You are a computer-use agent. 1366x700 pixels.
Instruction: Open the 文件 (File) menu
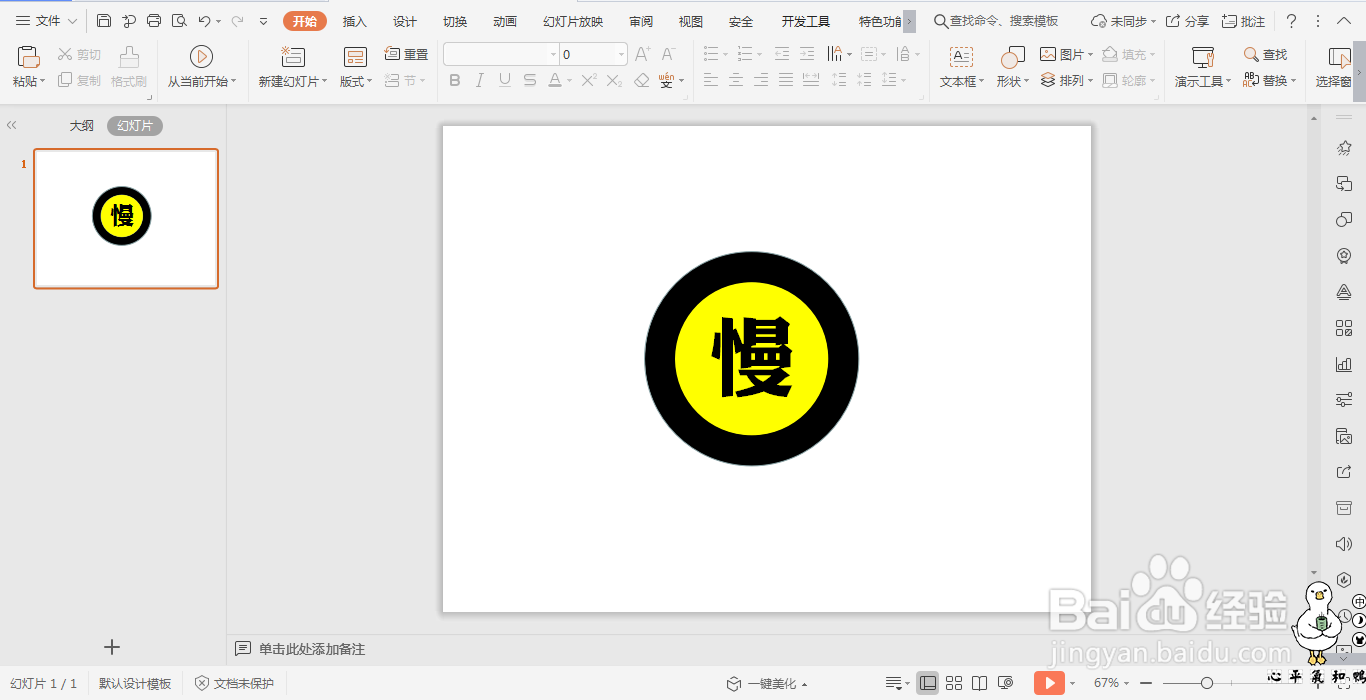pos(46,21)
